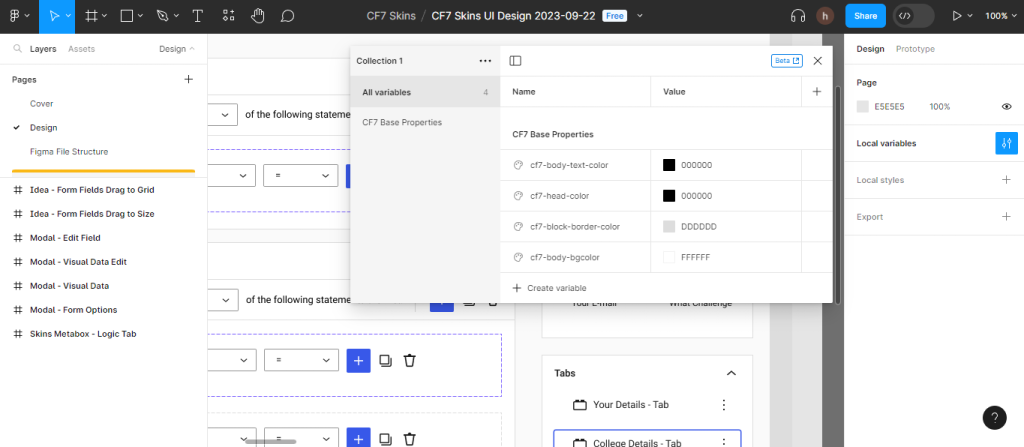Viewport: 1024px width, 447px height.
Task: Click cf7-block-border-color swatch
Action: [x=669, y=227]
